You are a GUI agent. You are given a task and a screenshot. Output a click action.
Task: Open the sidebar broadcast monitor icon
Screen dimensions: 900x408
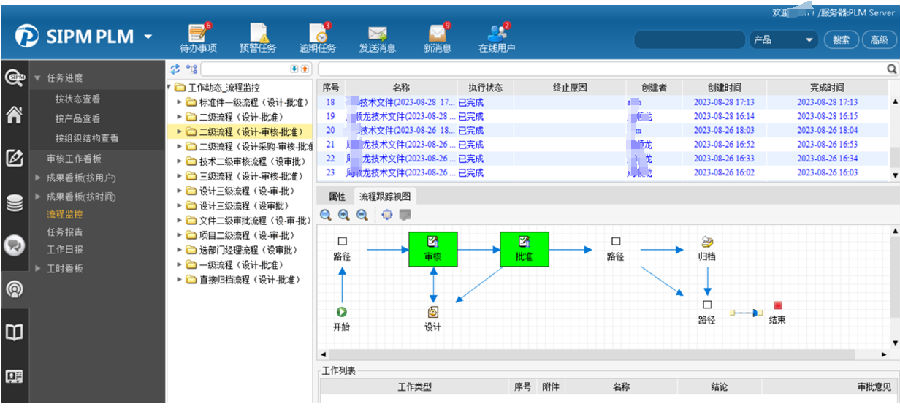click(x=14, y=289)
